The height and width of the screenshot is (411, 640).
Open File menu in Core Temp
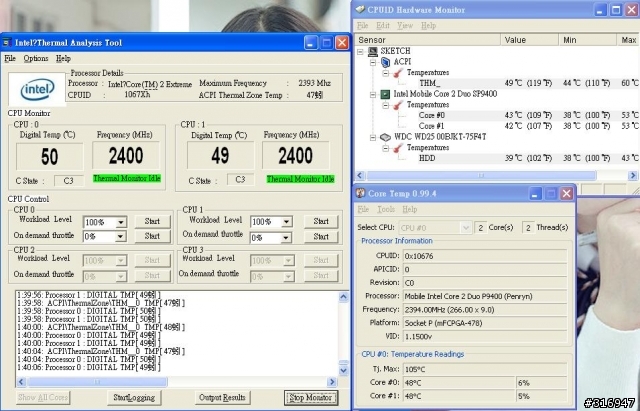pos(363,209)
